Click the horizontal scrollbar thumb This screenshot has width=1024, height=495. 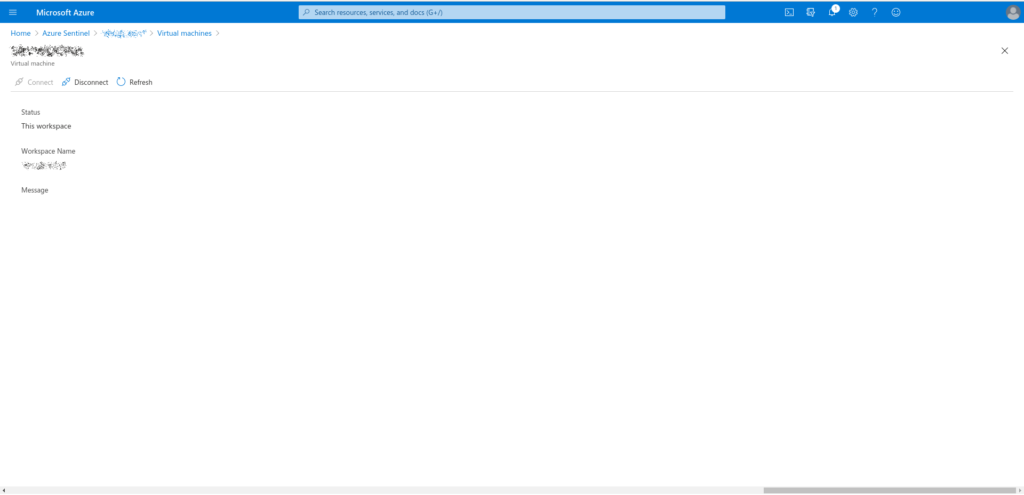889,490
